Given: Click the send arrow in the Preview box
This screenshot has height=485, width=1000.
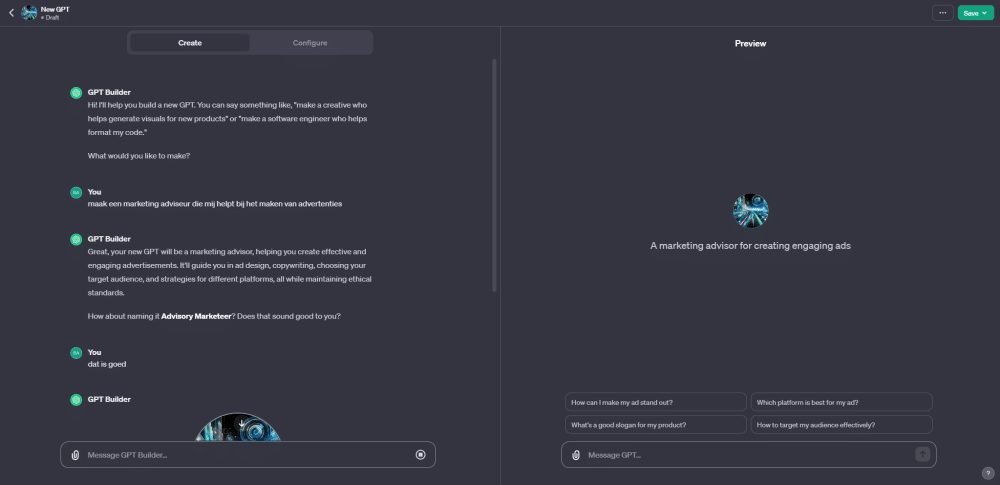Looking at the screenshot, I should [x=922, y=454].
